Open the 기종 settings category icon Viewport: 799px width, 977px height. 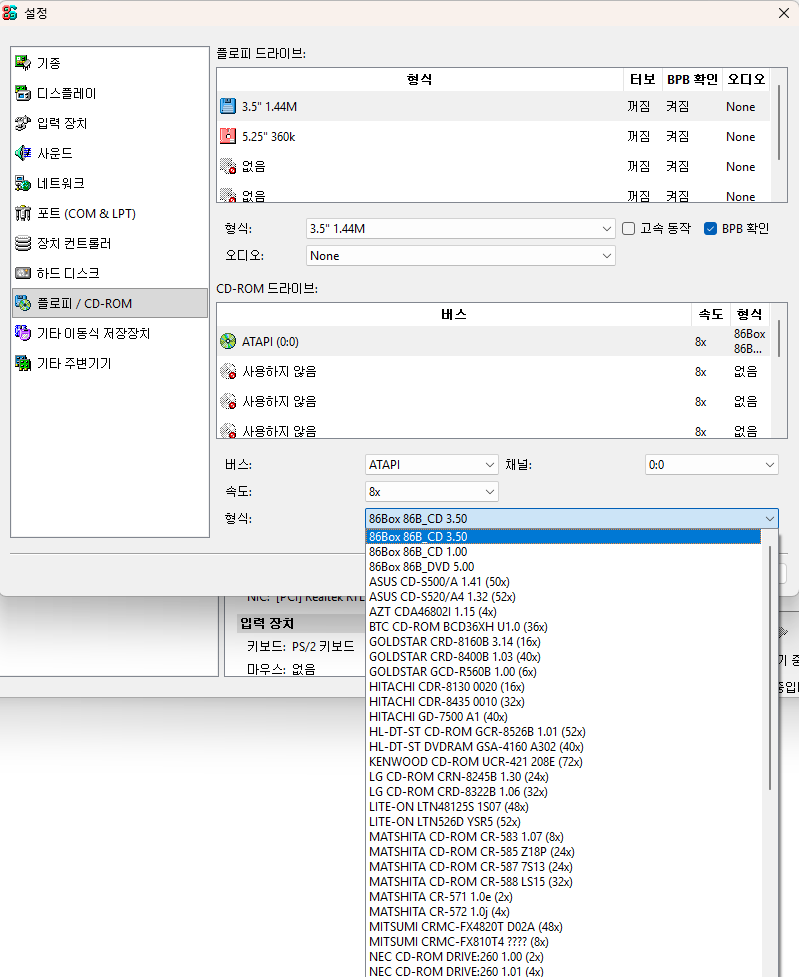pos(23,63)
